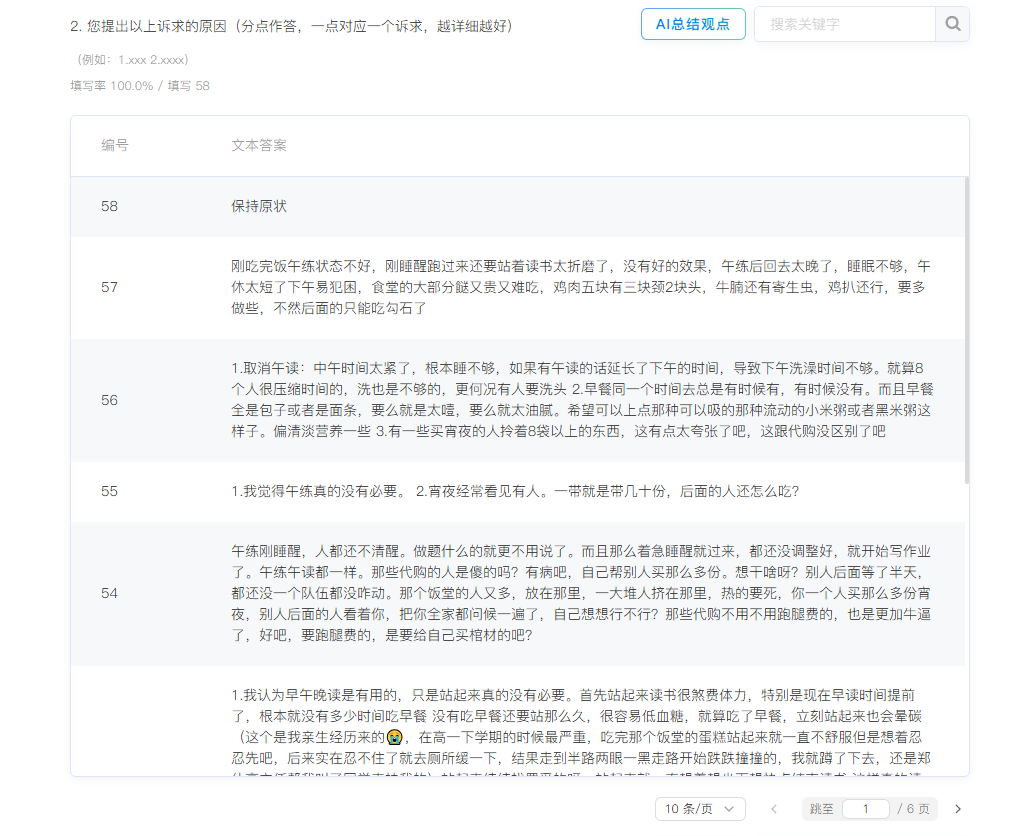Select row number 57
This screenshot has width=1010, height=836.
point(110,287)
